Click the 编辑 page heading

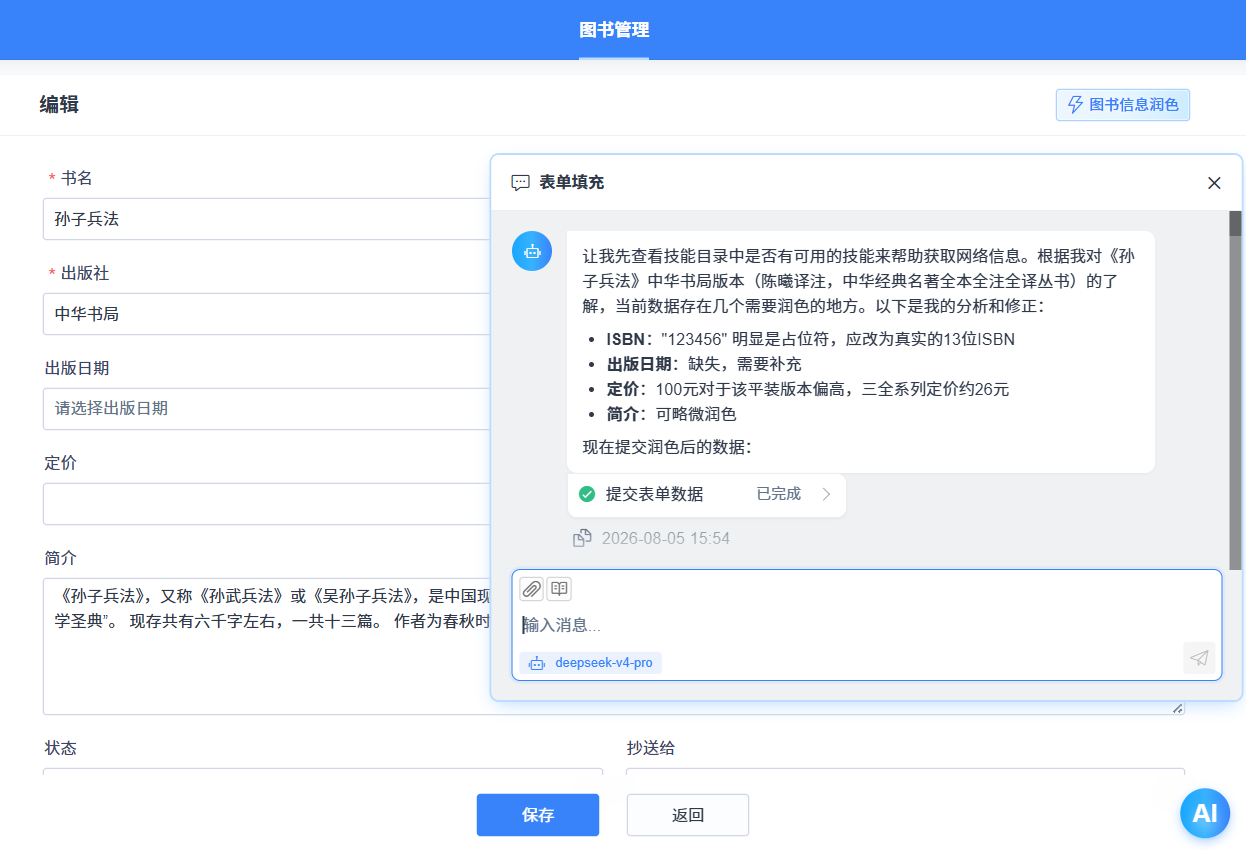click(x=59, y=105)
